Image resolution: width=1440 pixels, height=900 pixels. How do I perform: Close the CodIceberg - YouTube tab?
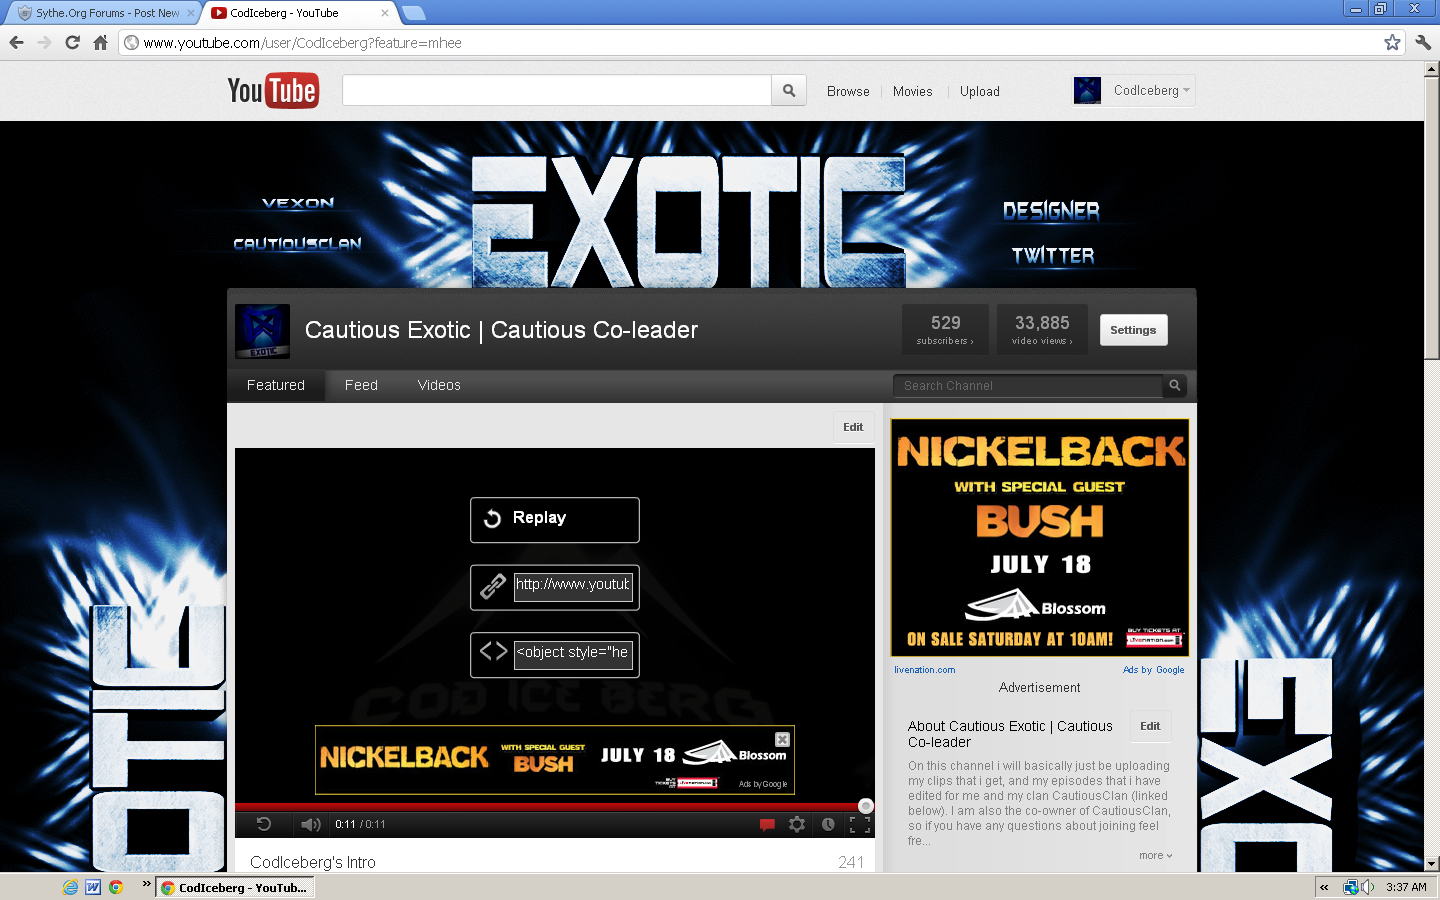coord(385,13)
